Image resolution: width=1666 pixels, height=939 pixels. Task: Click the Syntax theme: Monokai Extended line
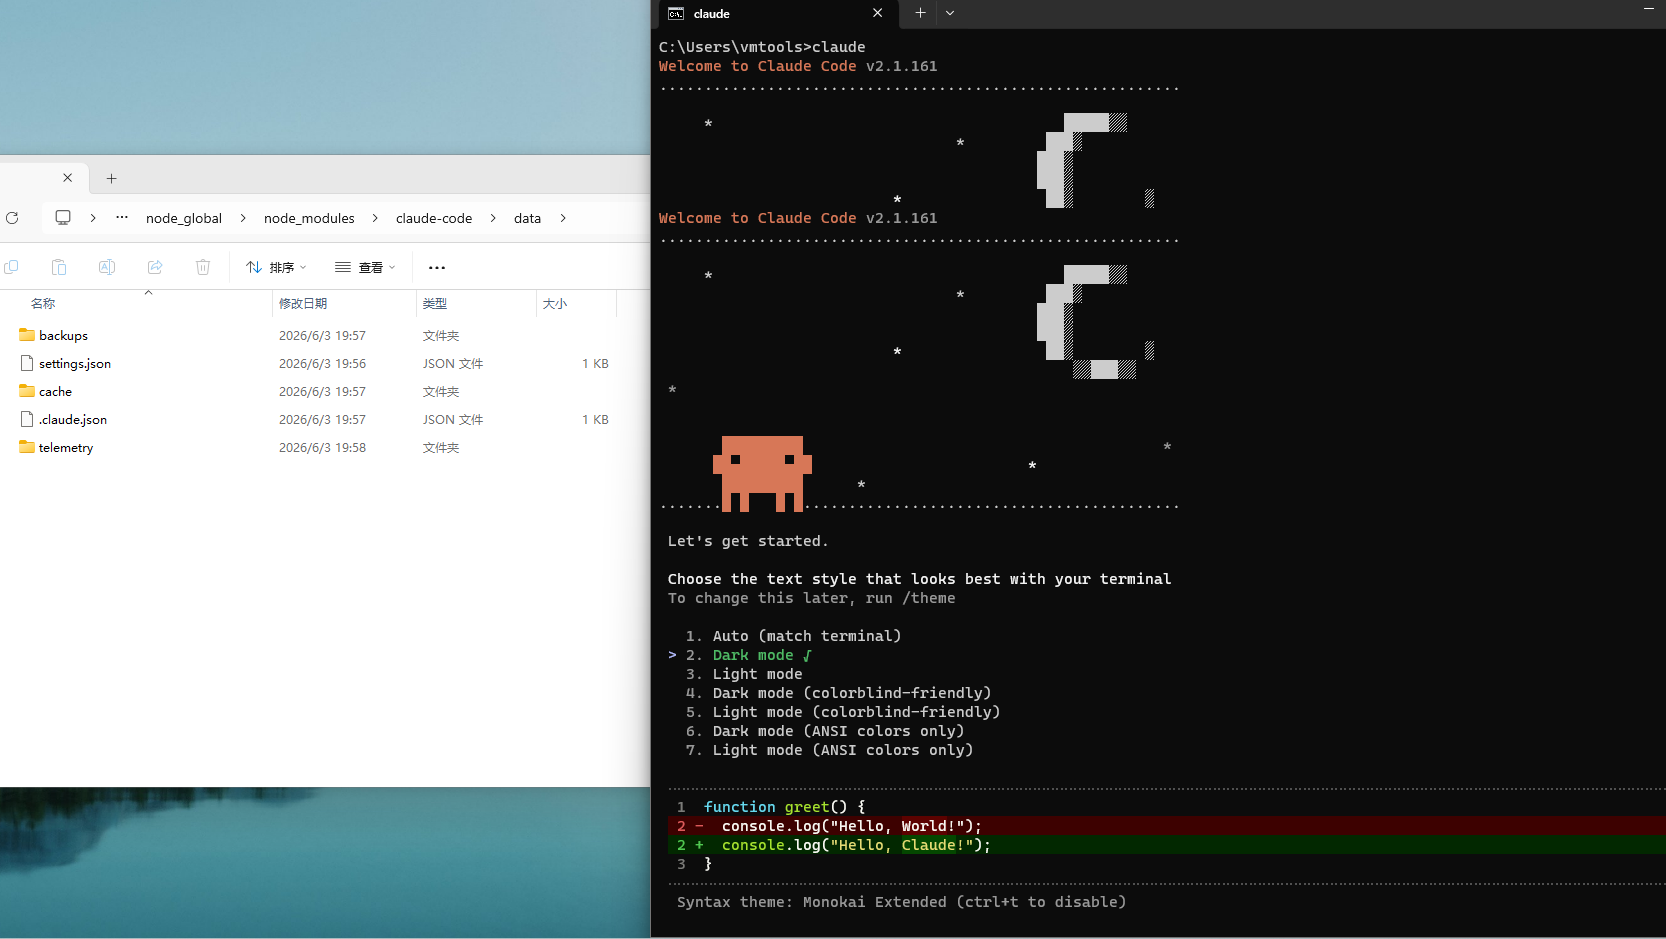tap(901, 902)
